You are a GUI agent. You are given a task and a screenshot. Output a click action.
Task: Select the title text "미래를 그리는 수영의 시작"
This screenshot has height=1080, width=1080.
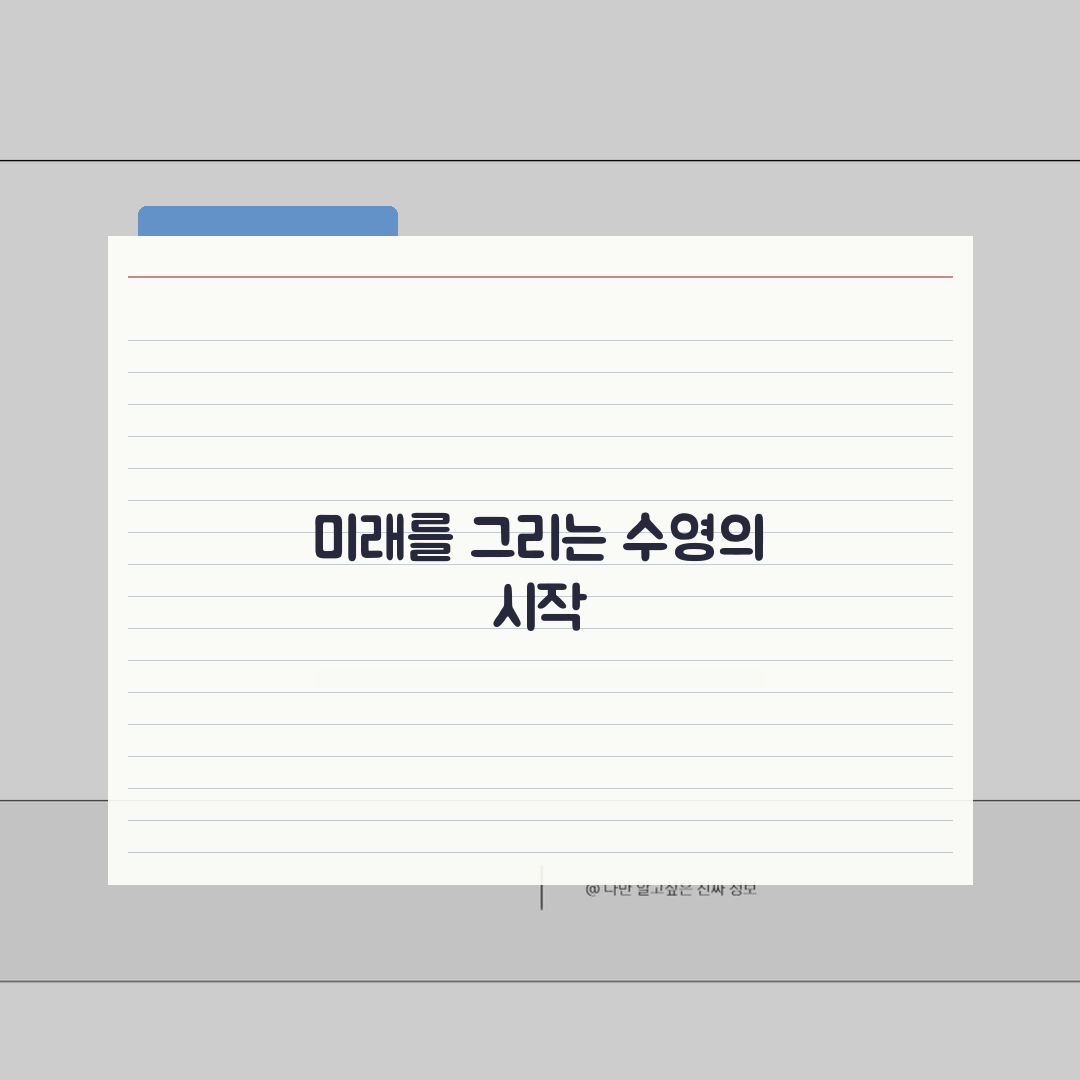coord(539,572)
